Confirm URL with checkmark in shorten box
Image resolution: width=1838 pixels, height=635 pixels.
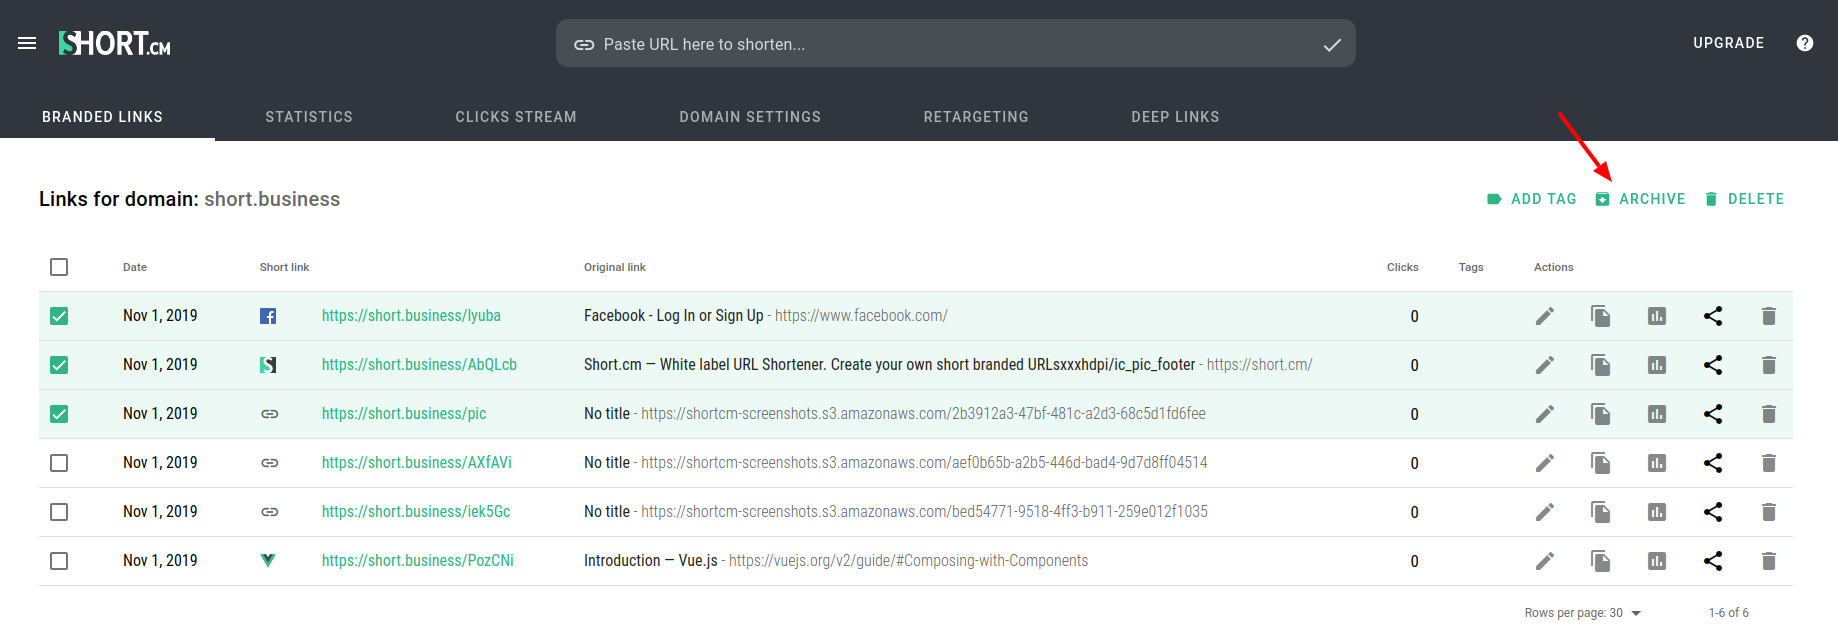coord(1332,45)
